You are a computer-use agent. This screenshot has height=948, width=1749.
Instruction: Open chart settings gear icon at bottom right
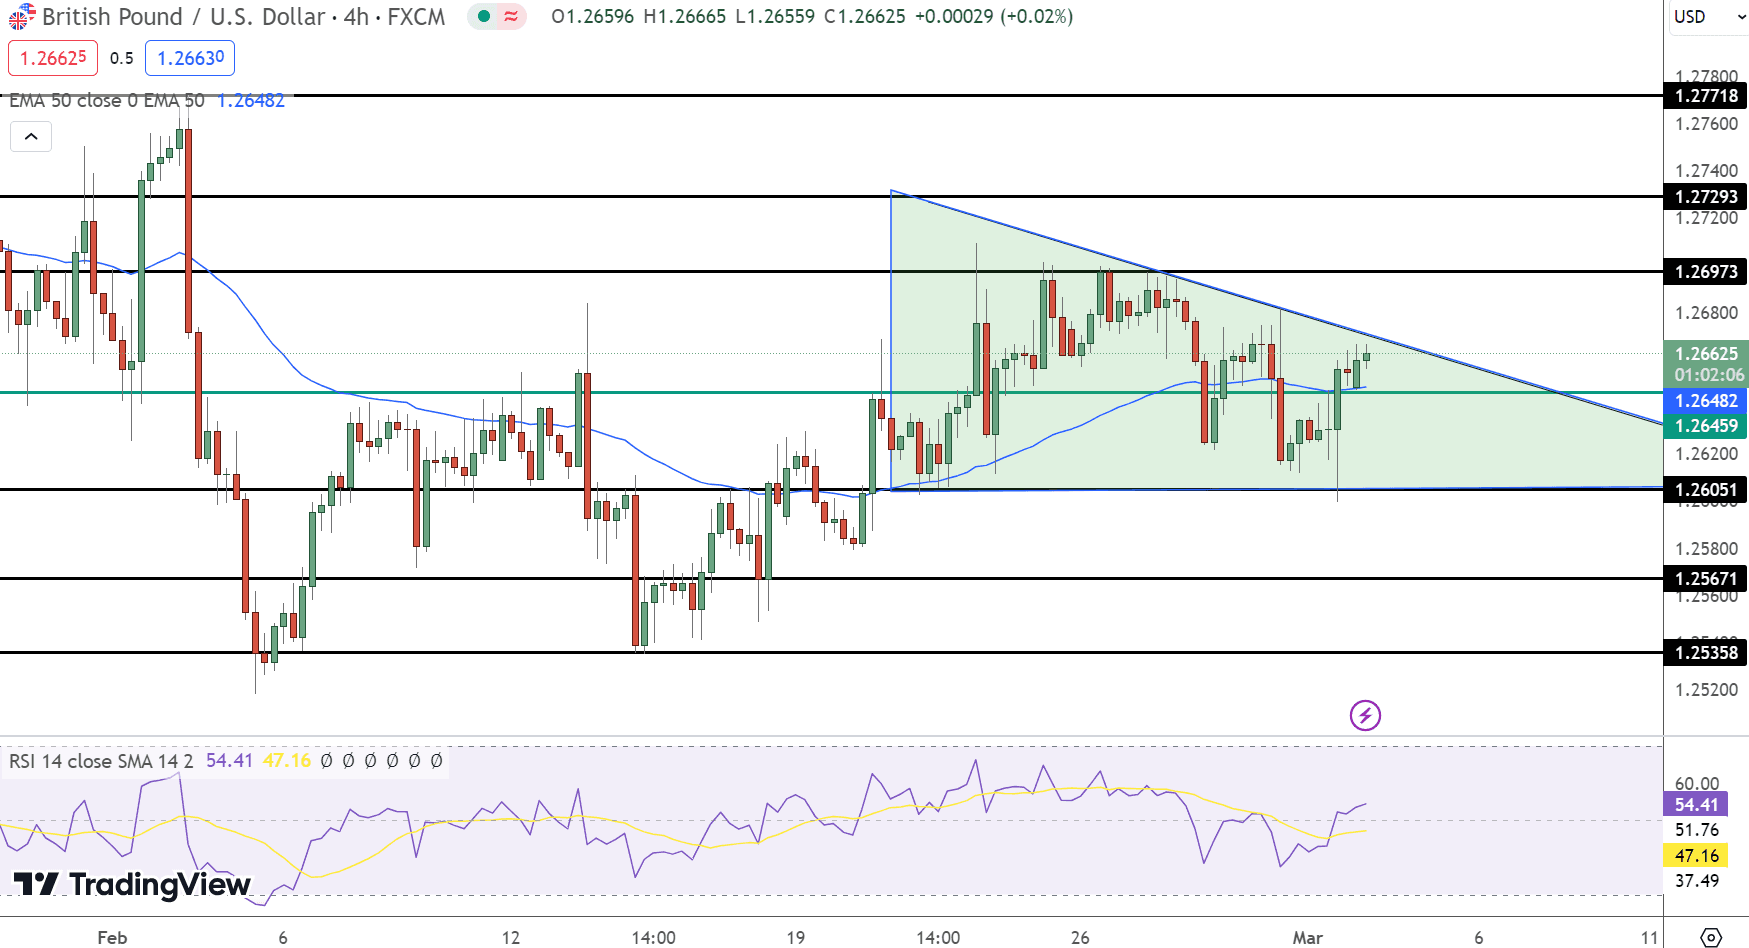tap(1711, 937)
